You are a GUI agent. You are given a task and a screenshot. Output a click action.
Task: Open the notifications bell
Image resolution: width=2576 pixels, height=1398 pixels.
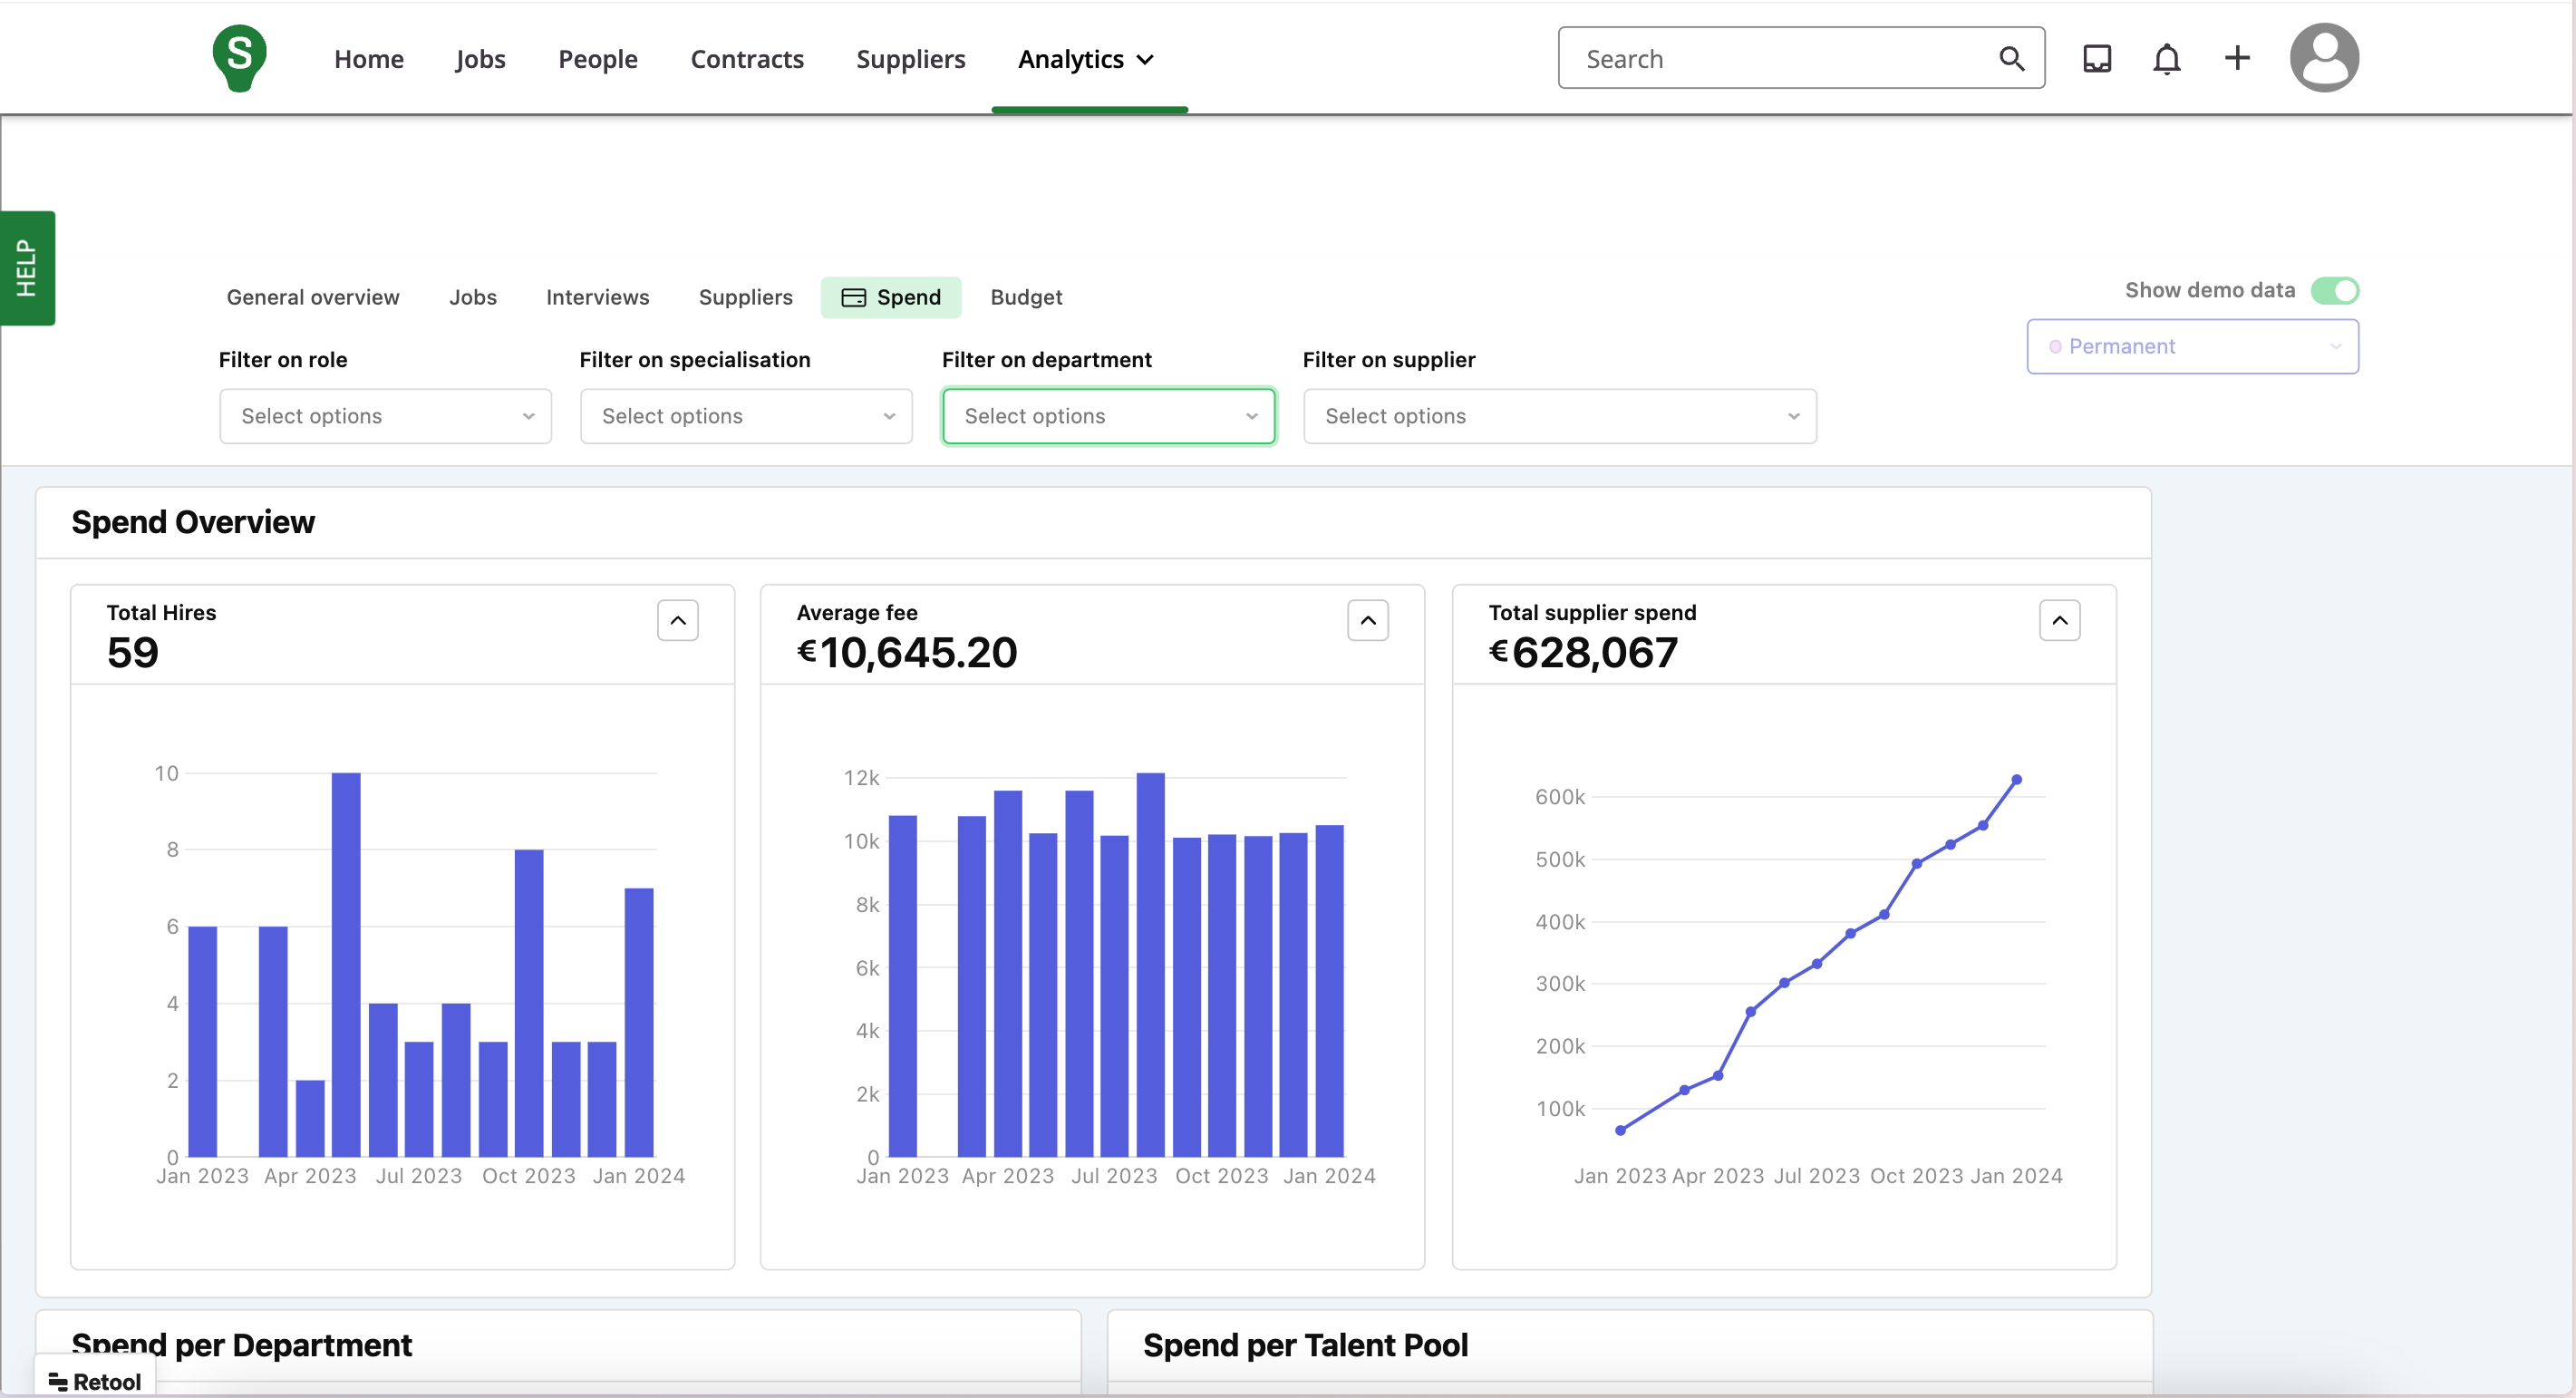[x=2166, y=59]
